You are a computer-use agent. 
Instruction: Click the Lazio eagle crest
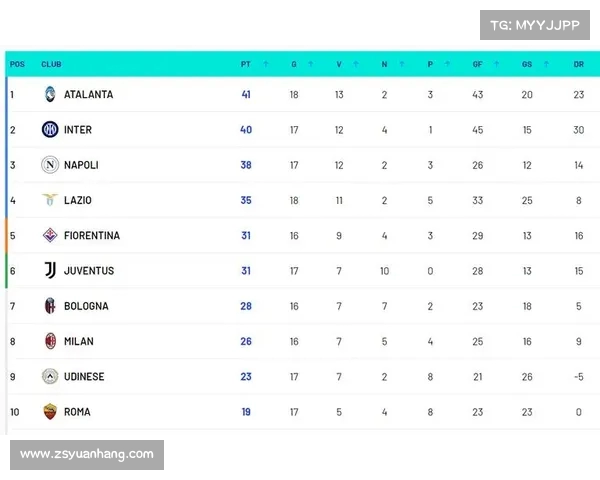pyautogui.click(x=50, y=200)
